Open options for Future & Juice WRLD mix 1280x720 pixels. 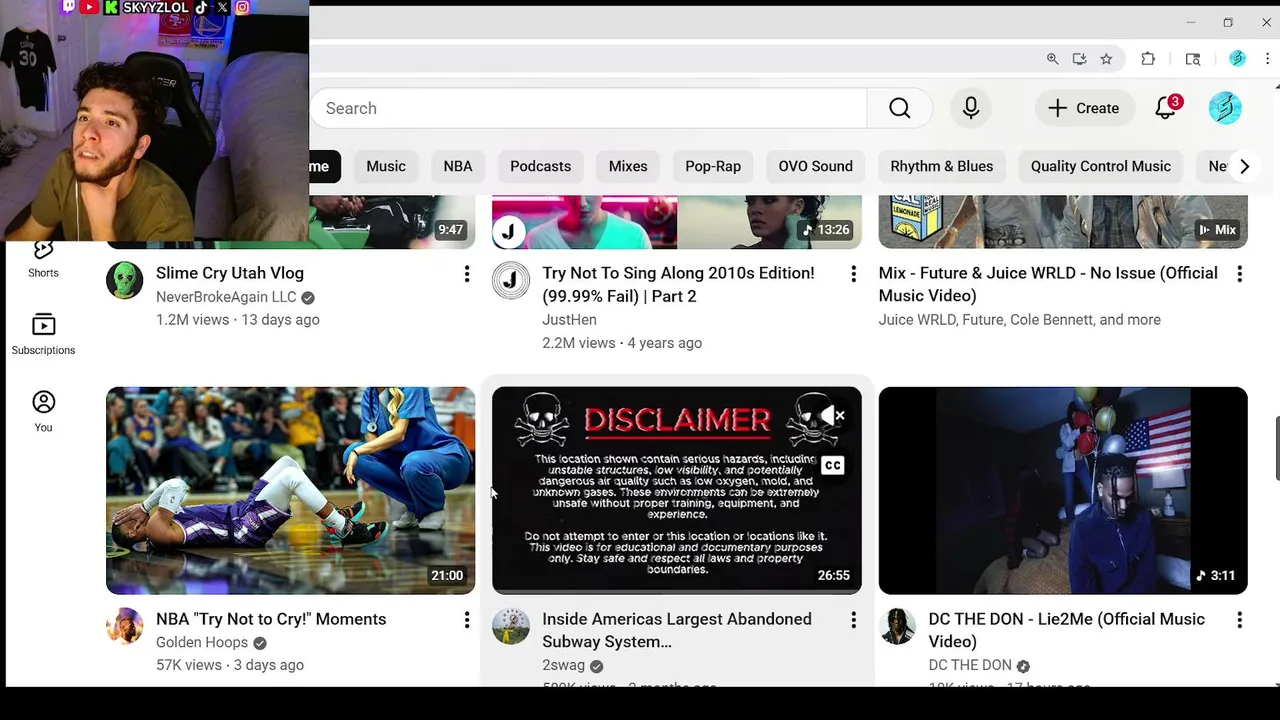coord(1239,273)
